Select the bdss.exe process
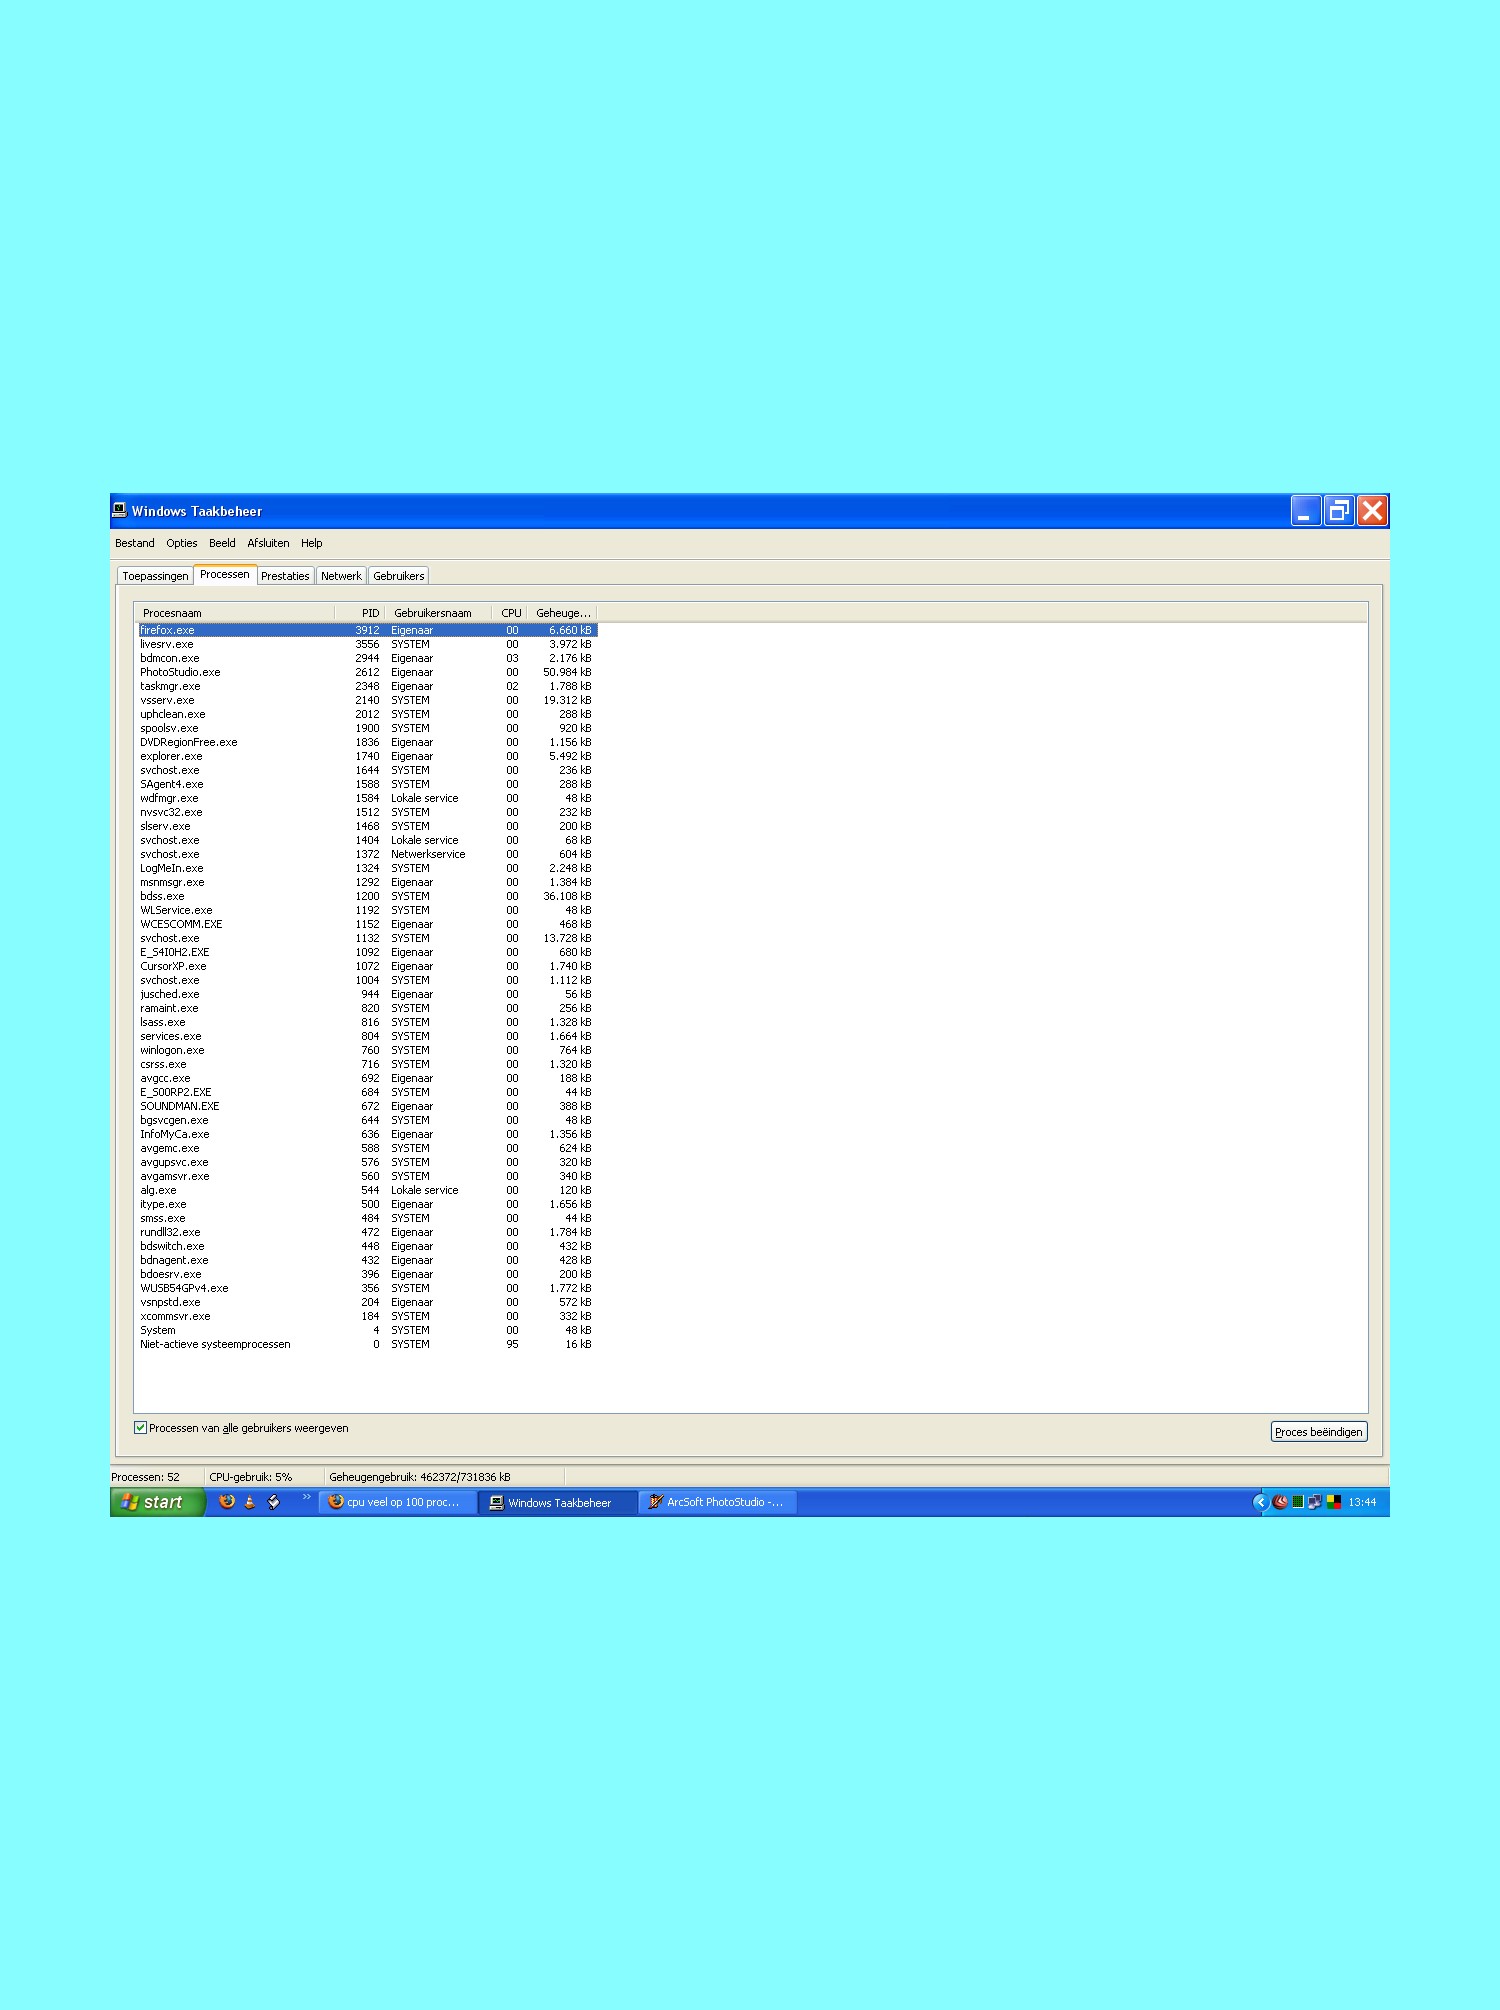Screen dimensions: 1500x2010 (367, 896)
